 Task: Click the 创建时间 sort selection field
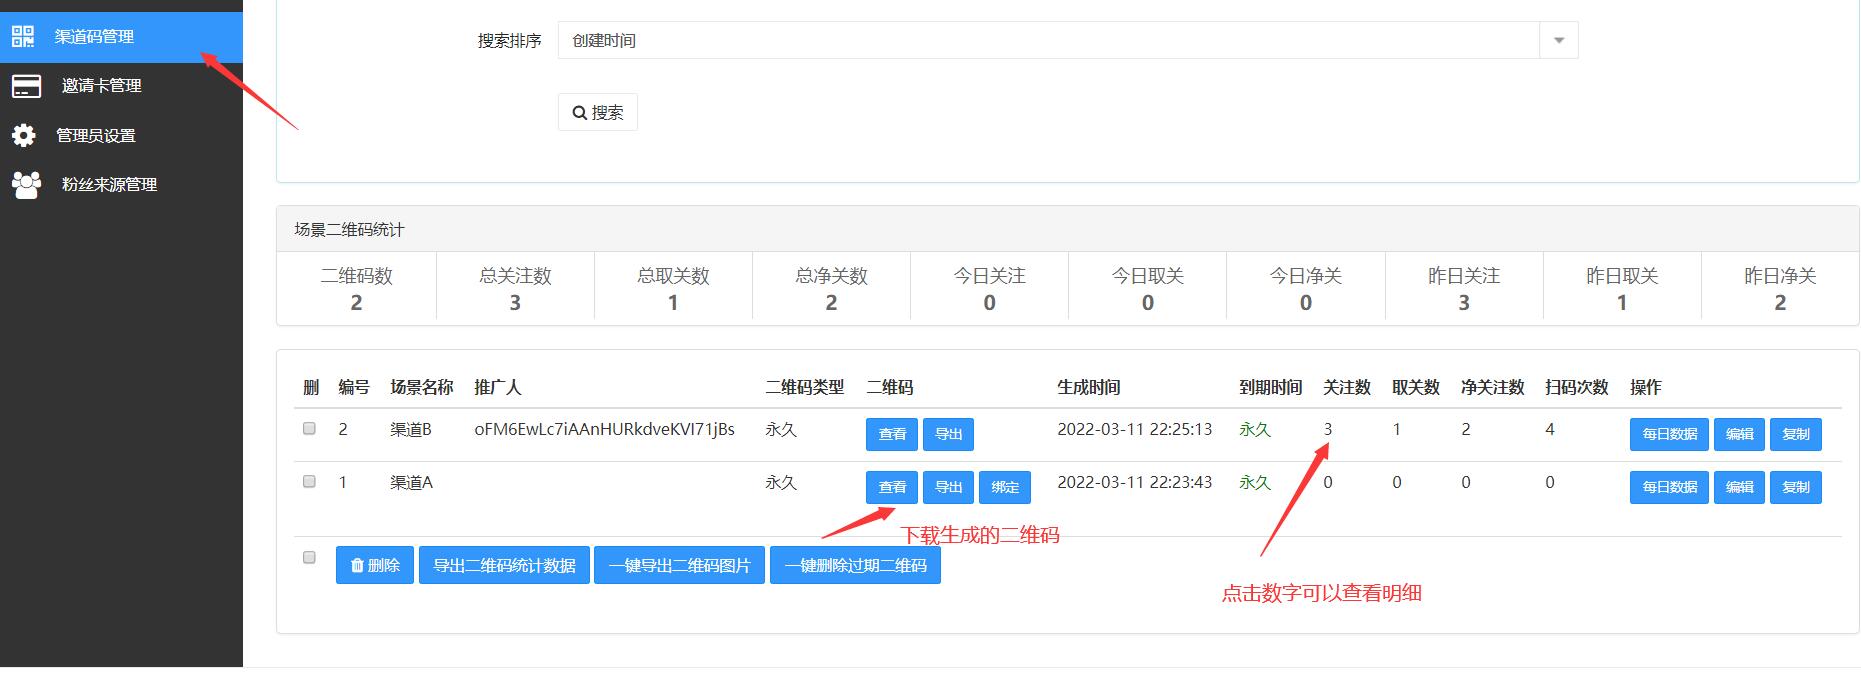(1048, 41)
